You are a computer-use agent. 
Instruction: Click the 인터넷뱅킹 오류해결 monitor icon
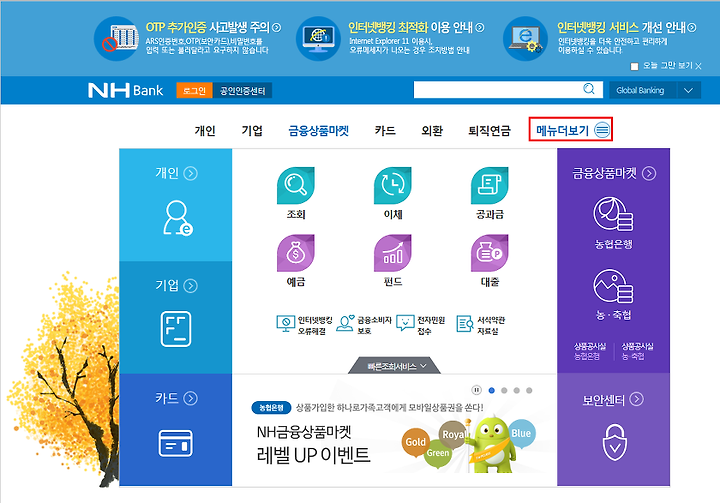coord(286,323)
